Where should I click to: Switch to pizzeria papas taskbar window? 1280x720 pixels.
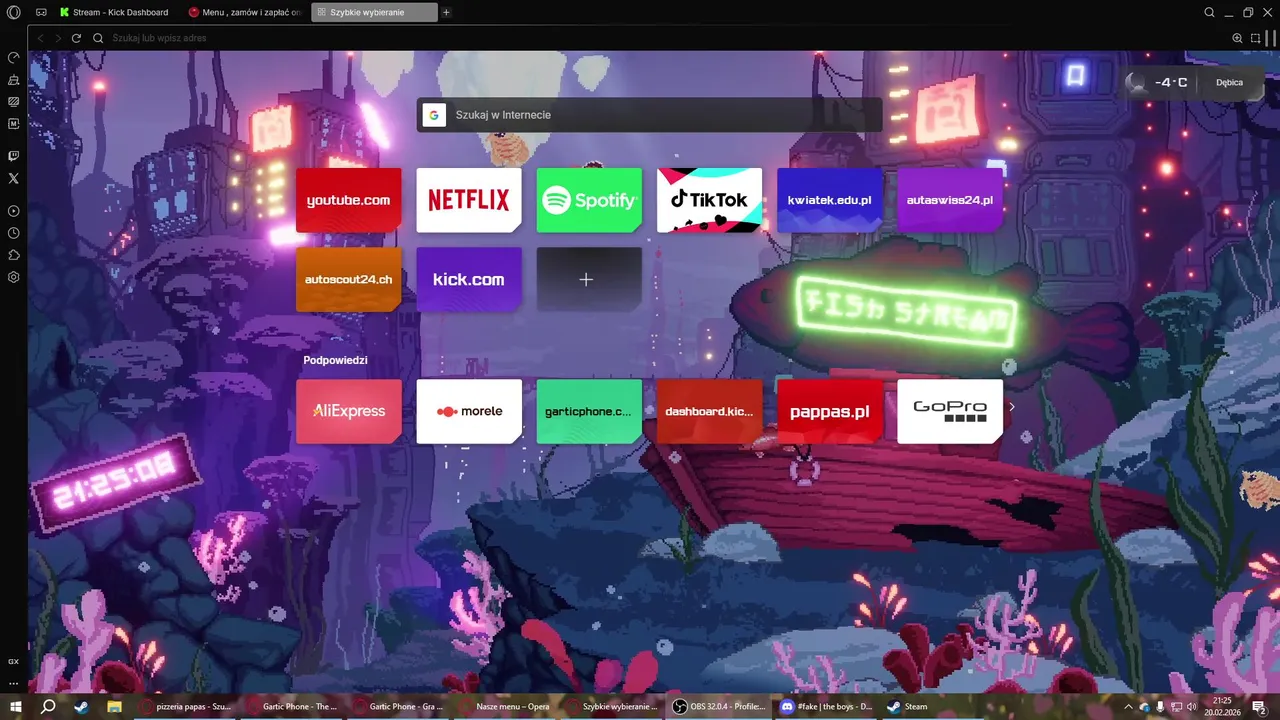[186, 707]
